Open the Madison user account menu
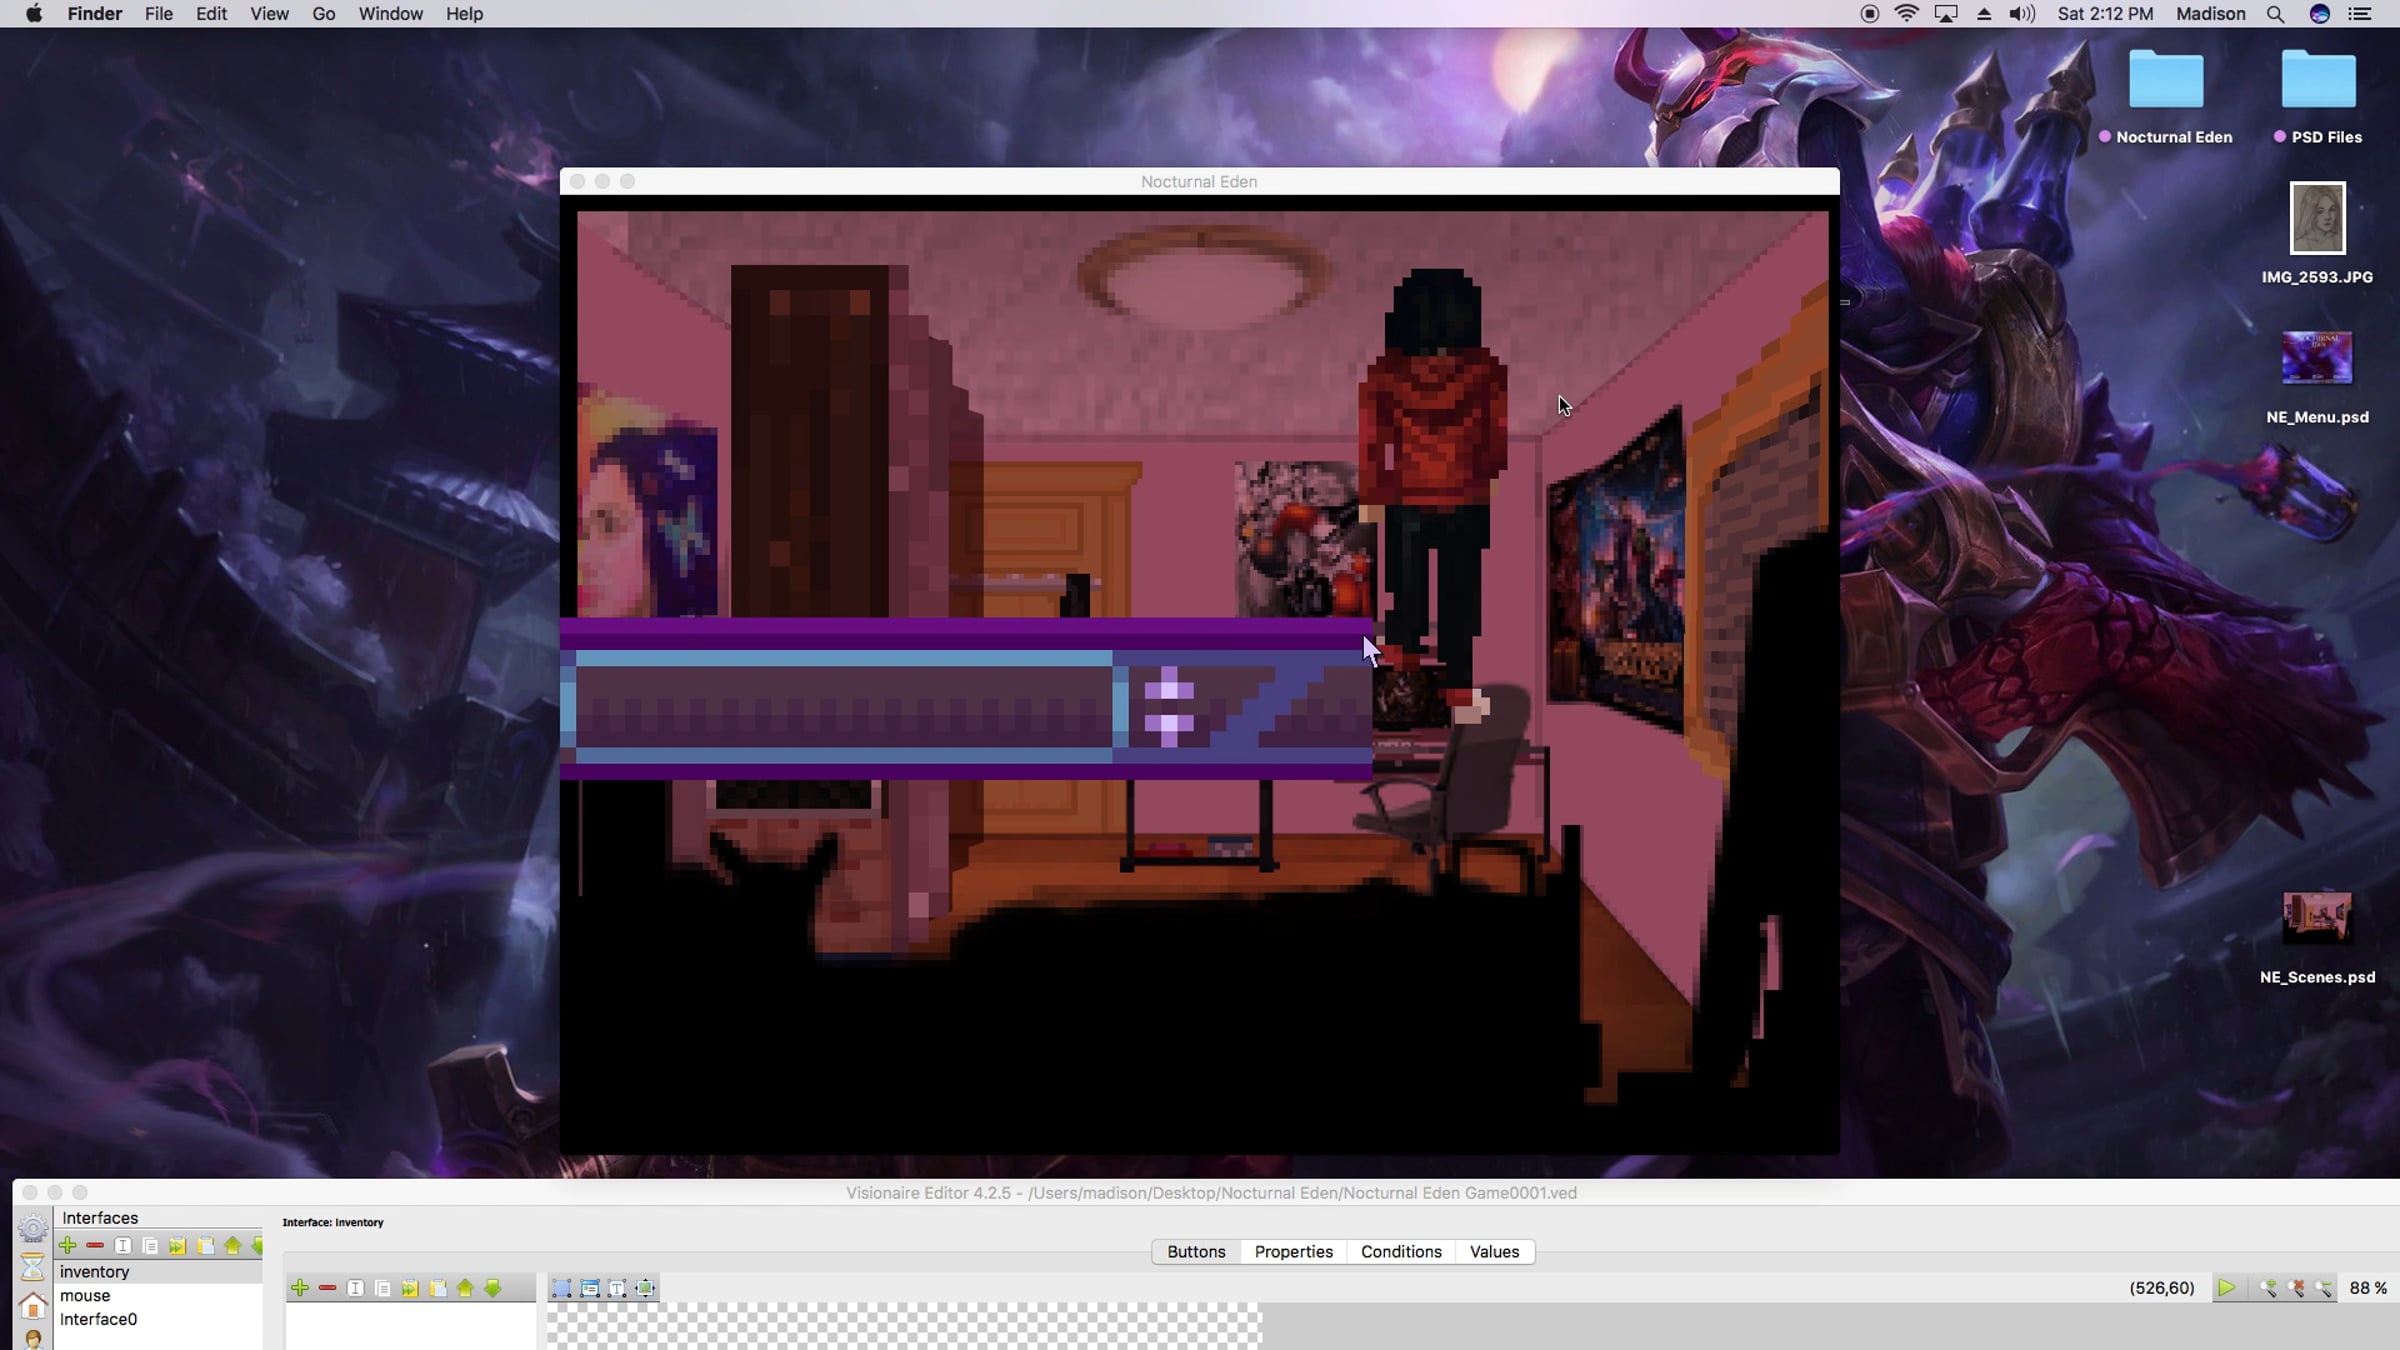The height and width of the screenshot is (1350, 2400). tap(2211, 14)
